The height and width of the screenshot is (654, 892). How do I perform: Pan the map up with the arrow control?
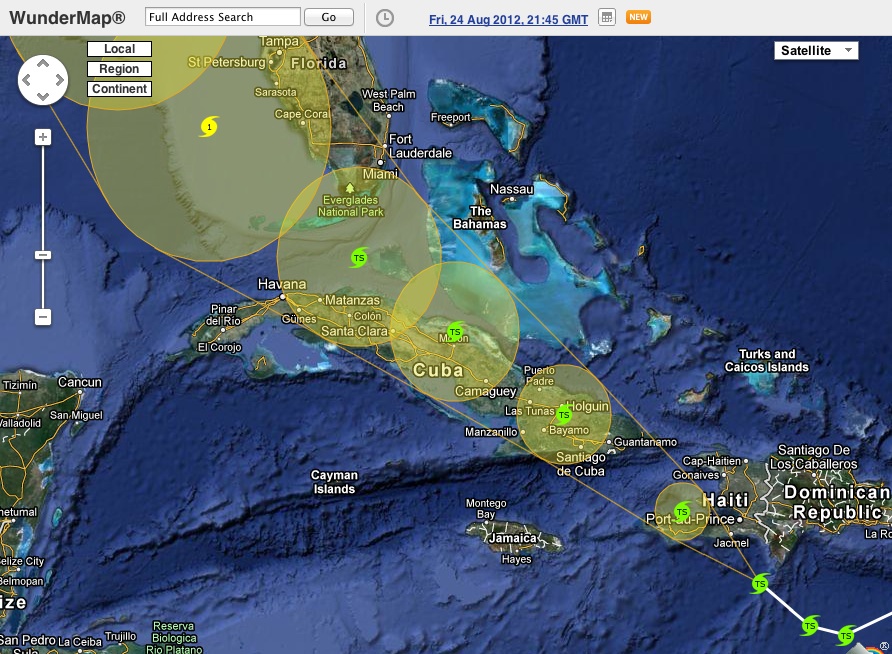click(43, 64)
